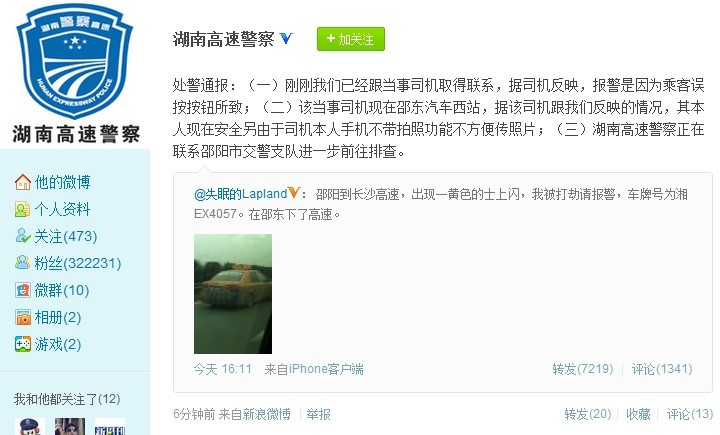Screen dimensions: 720x435
Task: Click the Hunan Expressway Police avatar logo
Action: tap(75, 62)
